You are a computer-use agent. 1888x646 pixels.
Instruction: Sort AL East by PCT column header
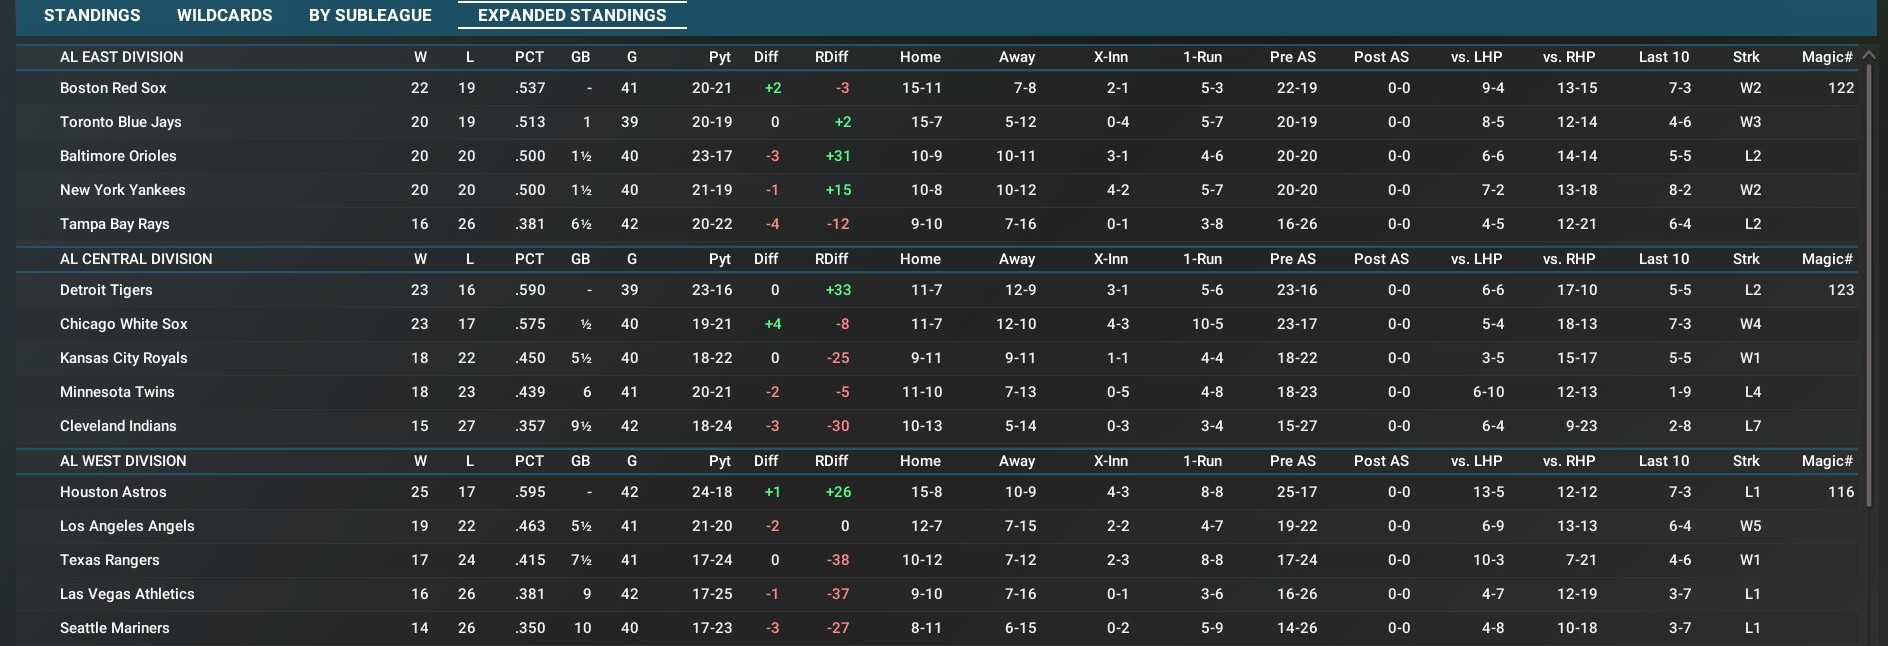tap(529, 57)
